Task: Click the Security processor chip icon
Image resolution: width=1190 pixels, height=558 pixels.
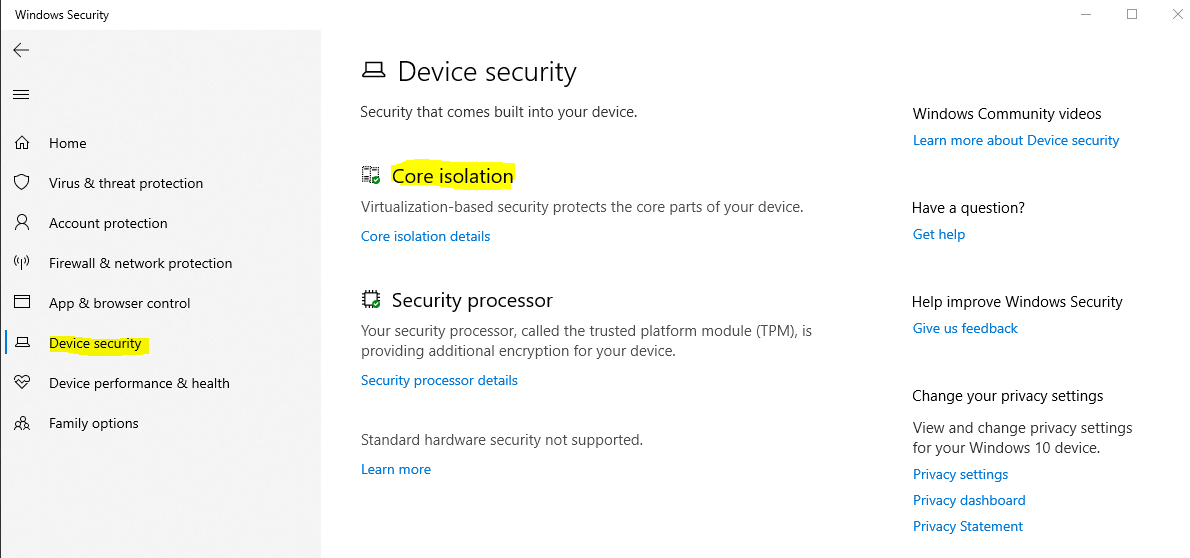Action: [371, 300]
